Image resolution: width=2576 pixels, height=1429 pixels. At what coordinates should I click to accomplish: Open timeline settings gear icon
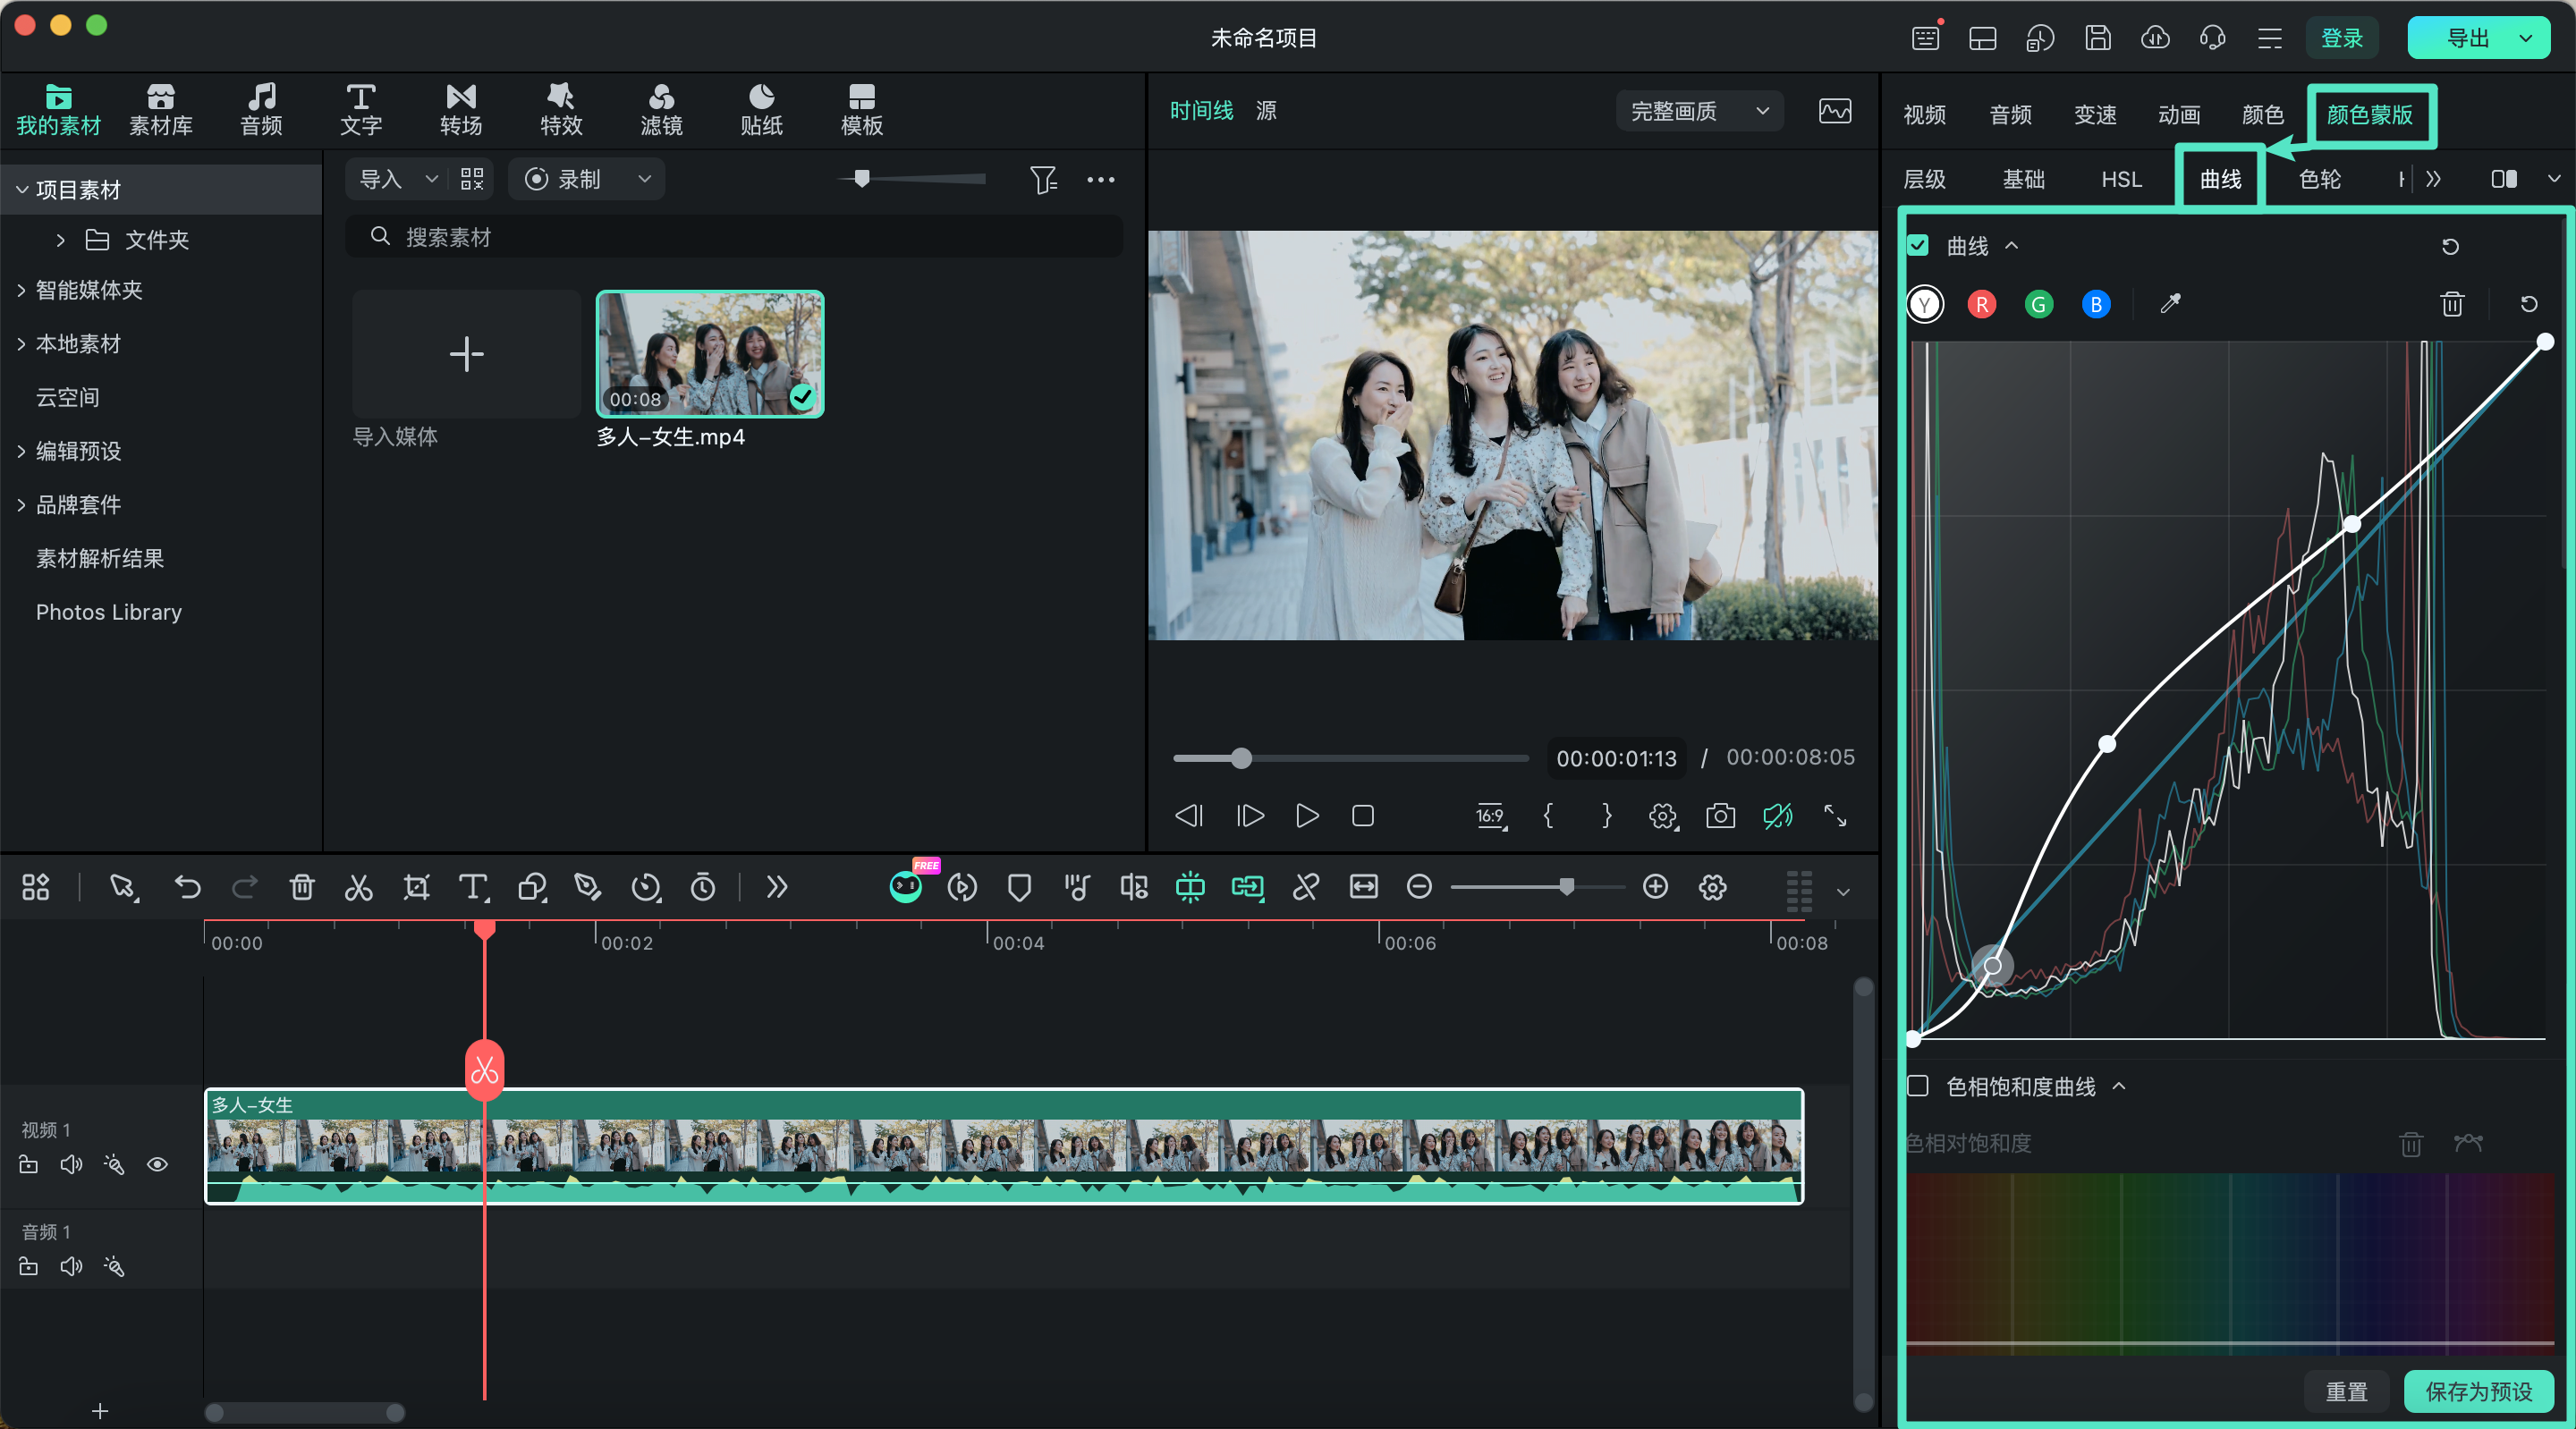tap(1713, 887)
